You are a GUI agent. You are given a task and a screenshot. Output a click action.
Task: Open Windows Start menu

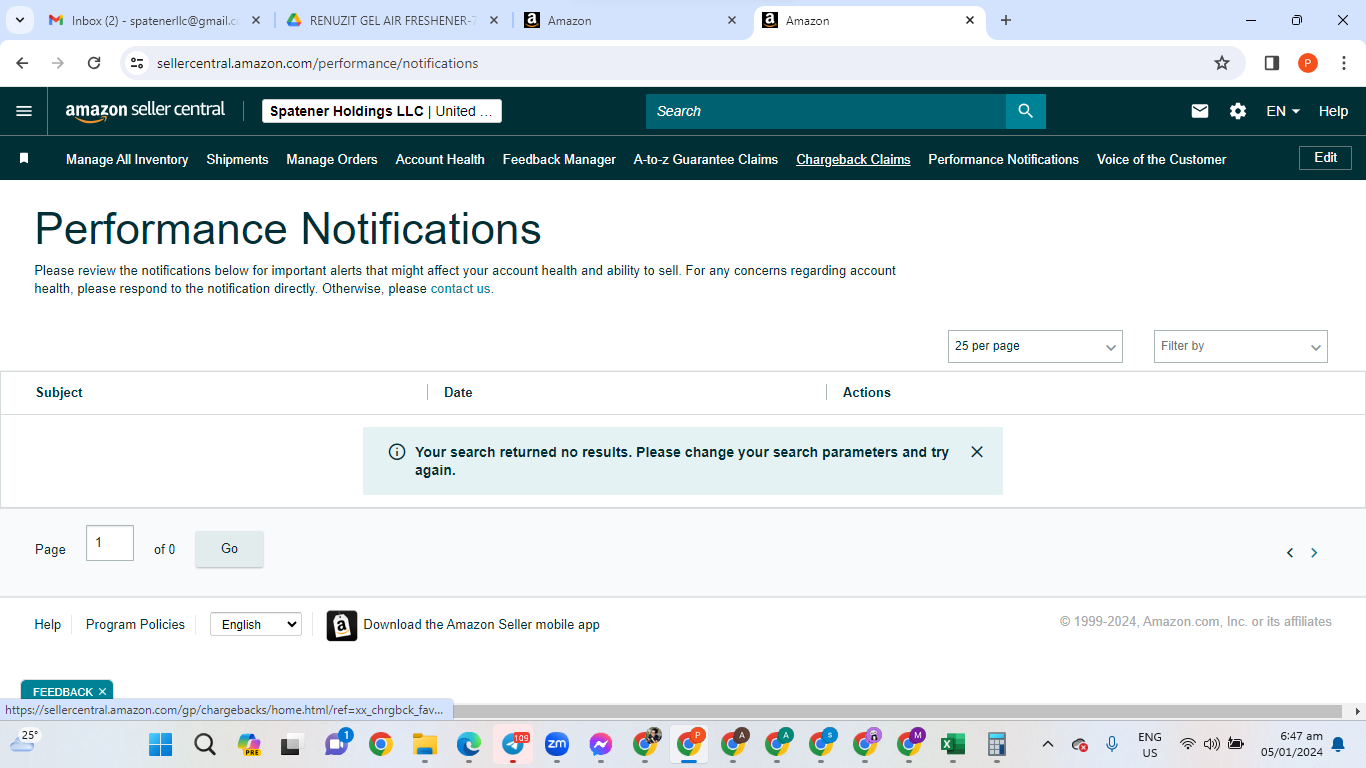160,744
